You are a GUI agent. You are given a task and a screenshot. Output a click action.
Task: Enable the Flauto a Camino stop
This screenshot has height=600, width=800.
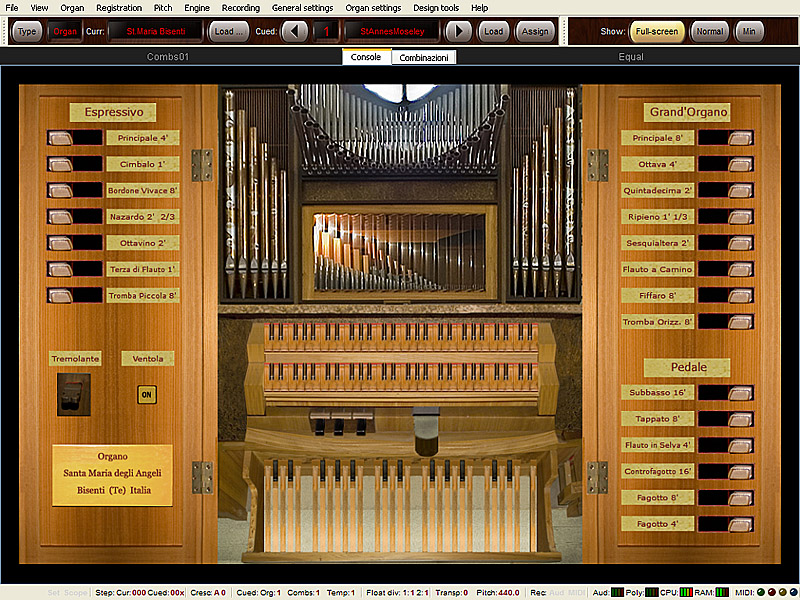739,269
